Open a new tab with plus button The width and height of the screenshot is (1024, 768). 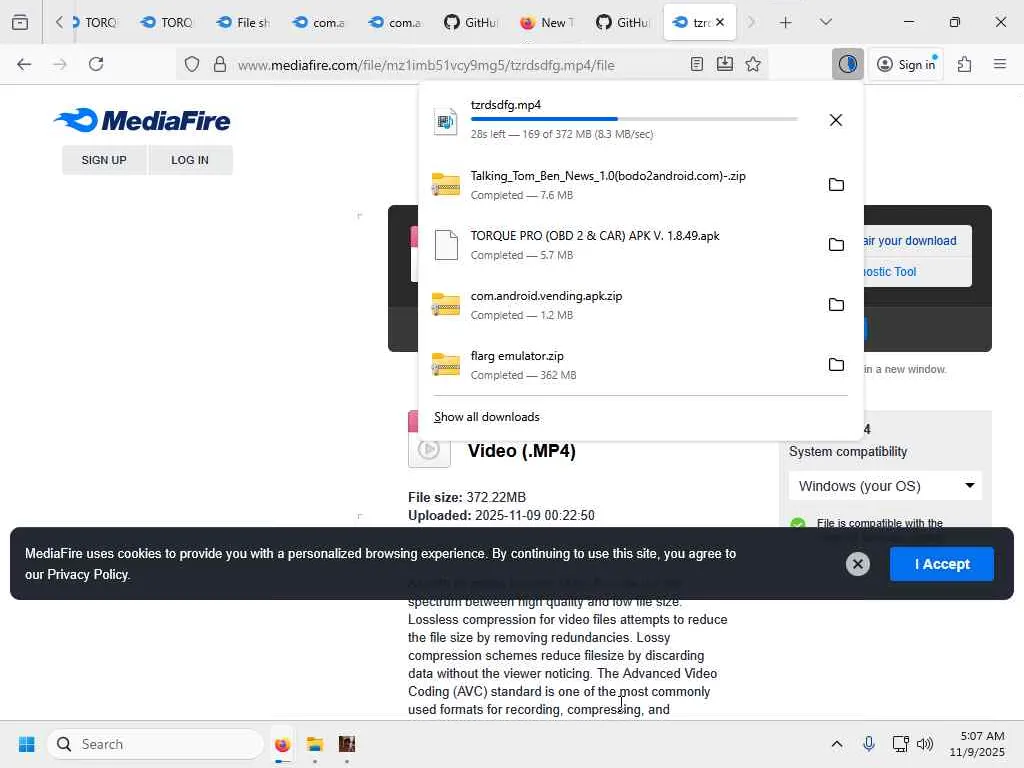[x=786, y=22]
